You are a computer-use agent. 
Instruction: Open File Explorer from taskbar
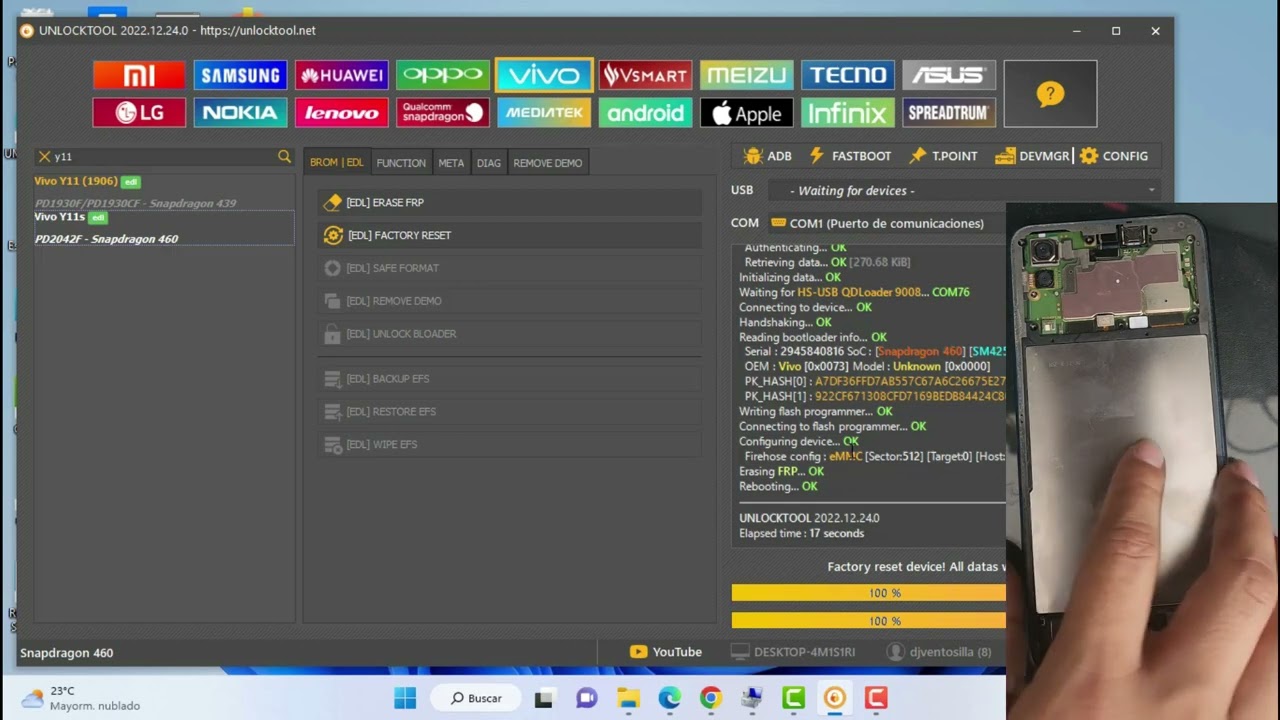tap(628, 698)
